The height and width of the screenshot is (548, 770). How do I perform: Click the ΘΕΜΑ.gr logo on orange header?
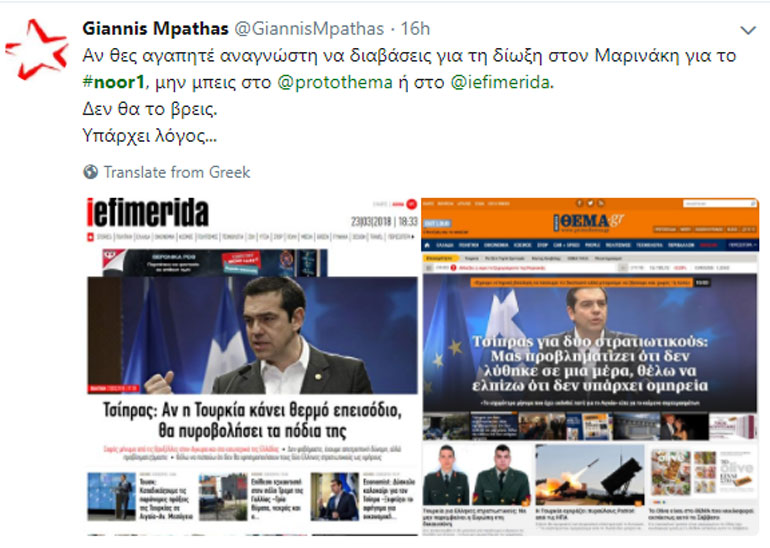tap(589, 222)
